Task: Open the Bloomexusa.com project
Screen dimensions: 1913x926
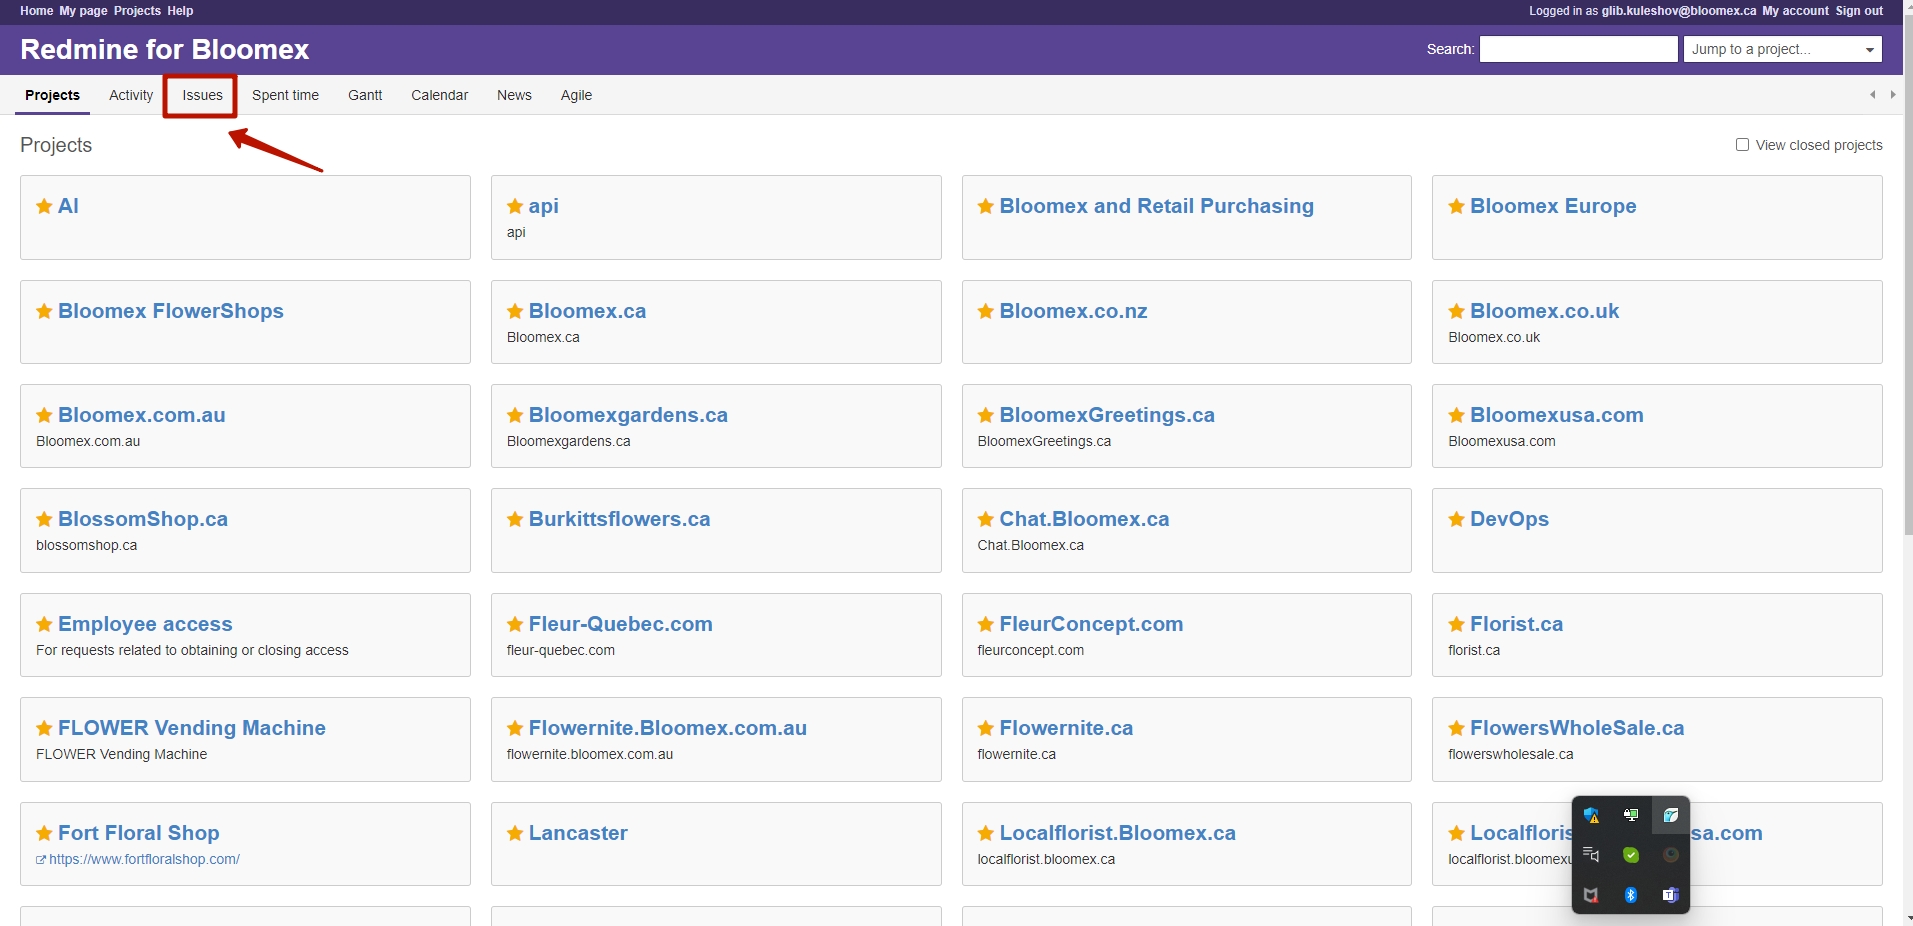Action: (x=1556, y=415)
